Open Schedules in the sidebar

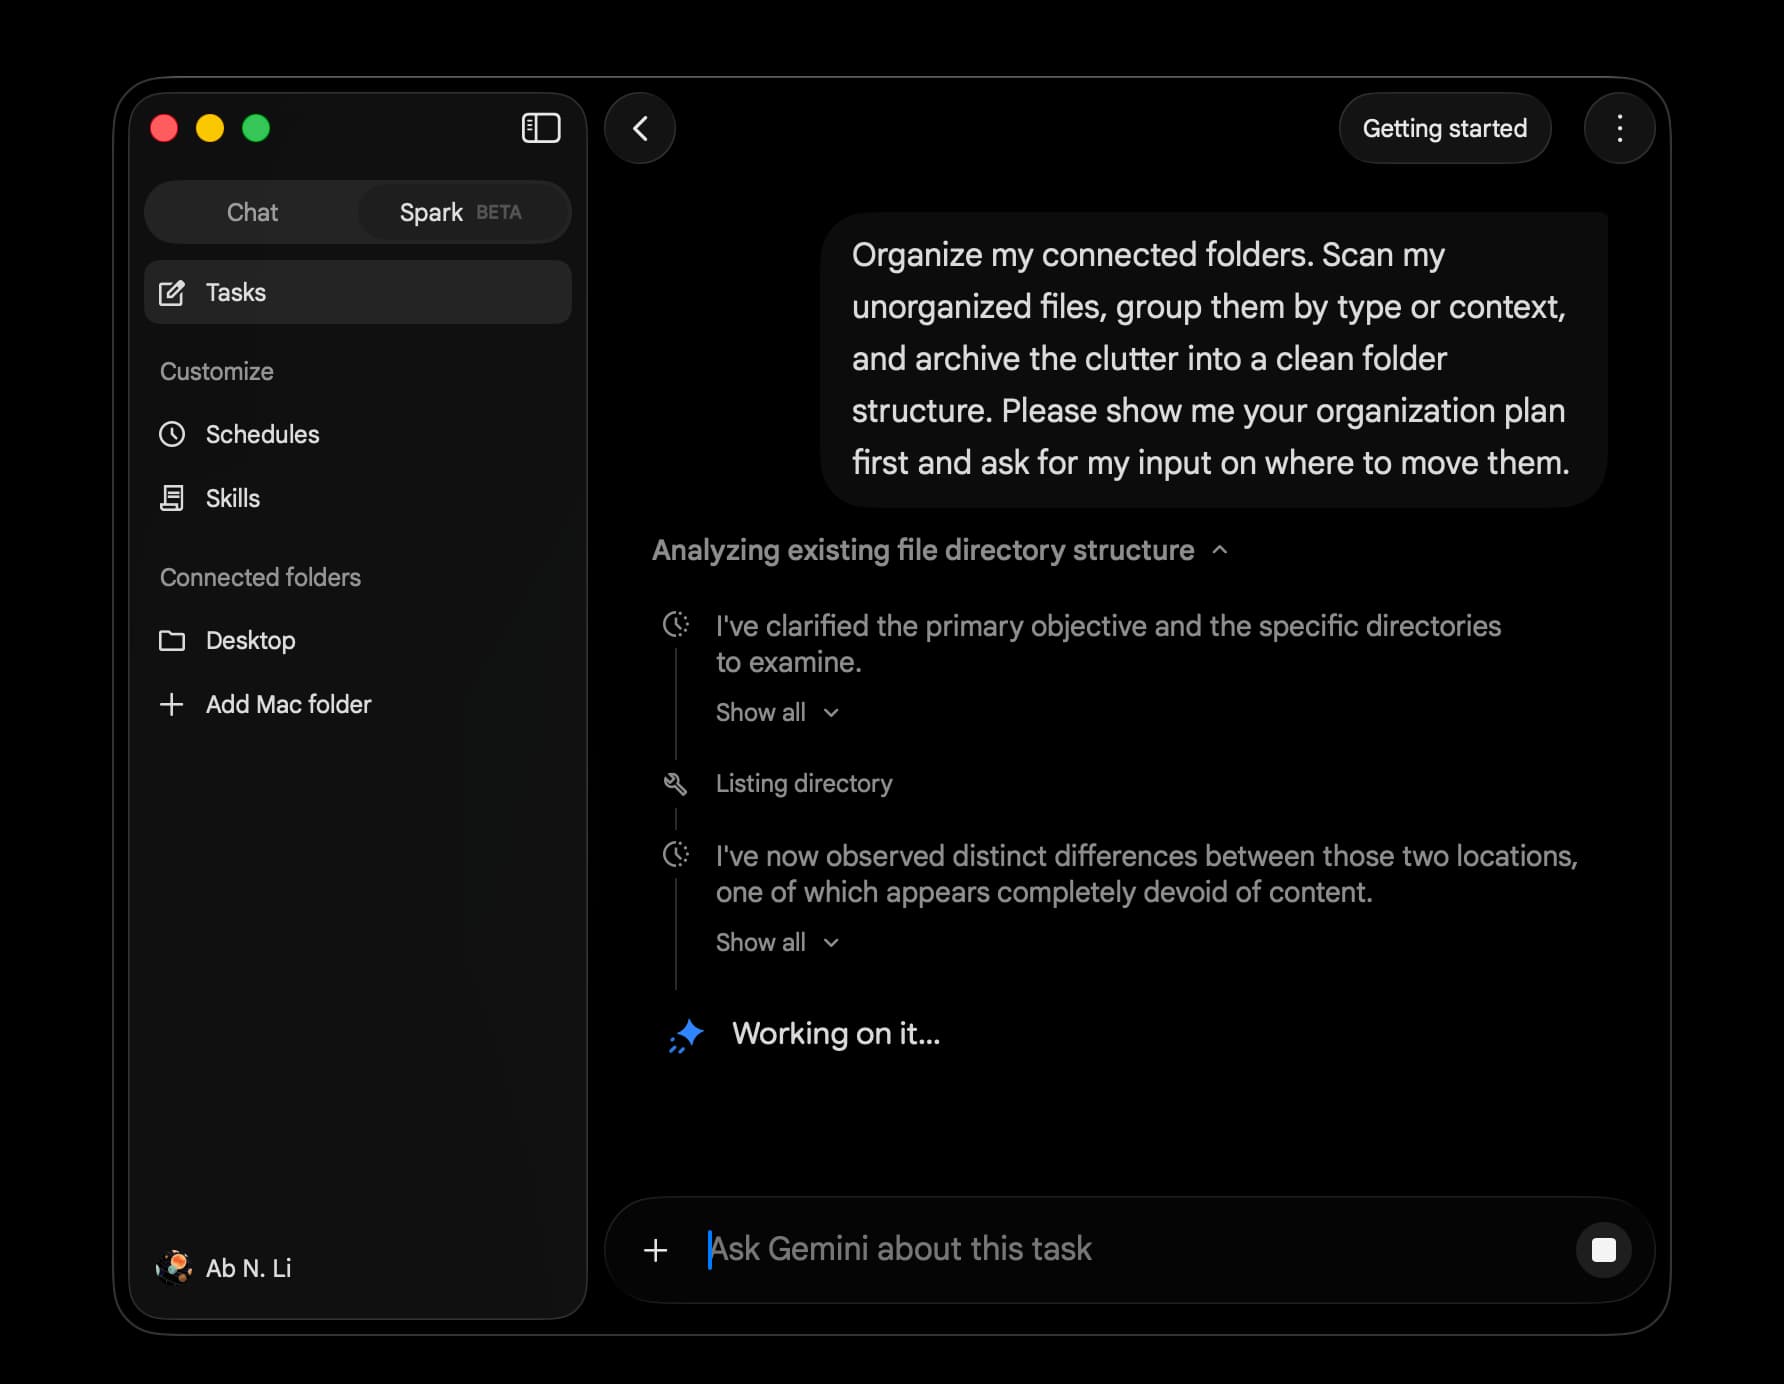tap(358, 434)
